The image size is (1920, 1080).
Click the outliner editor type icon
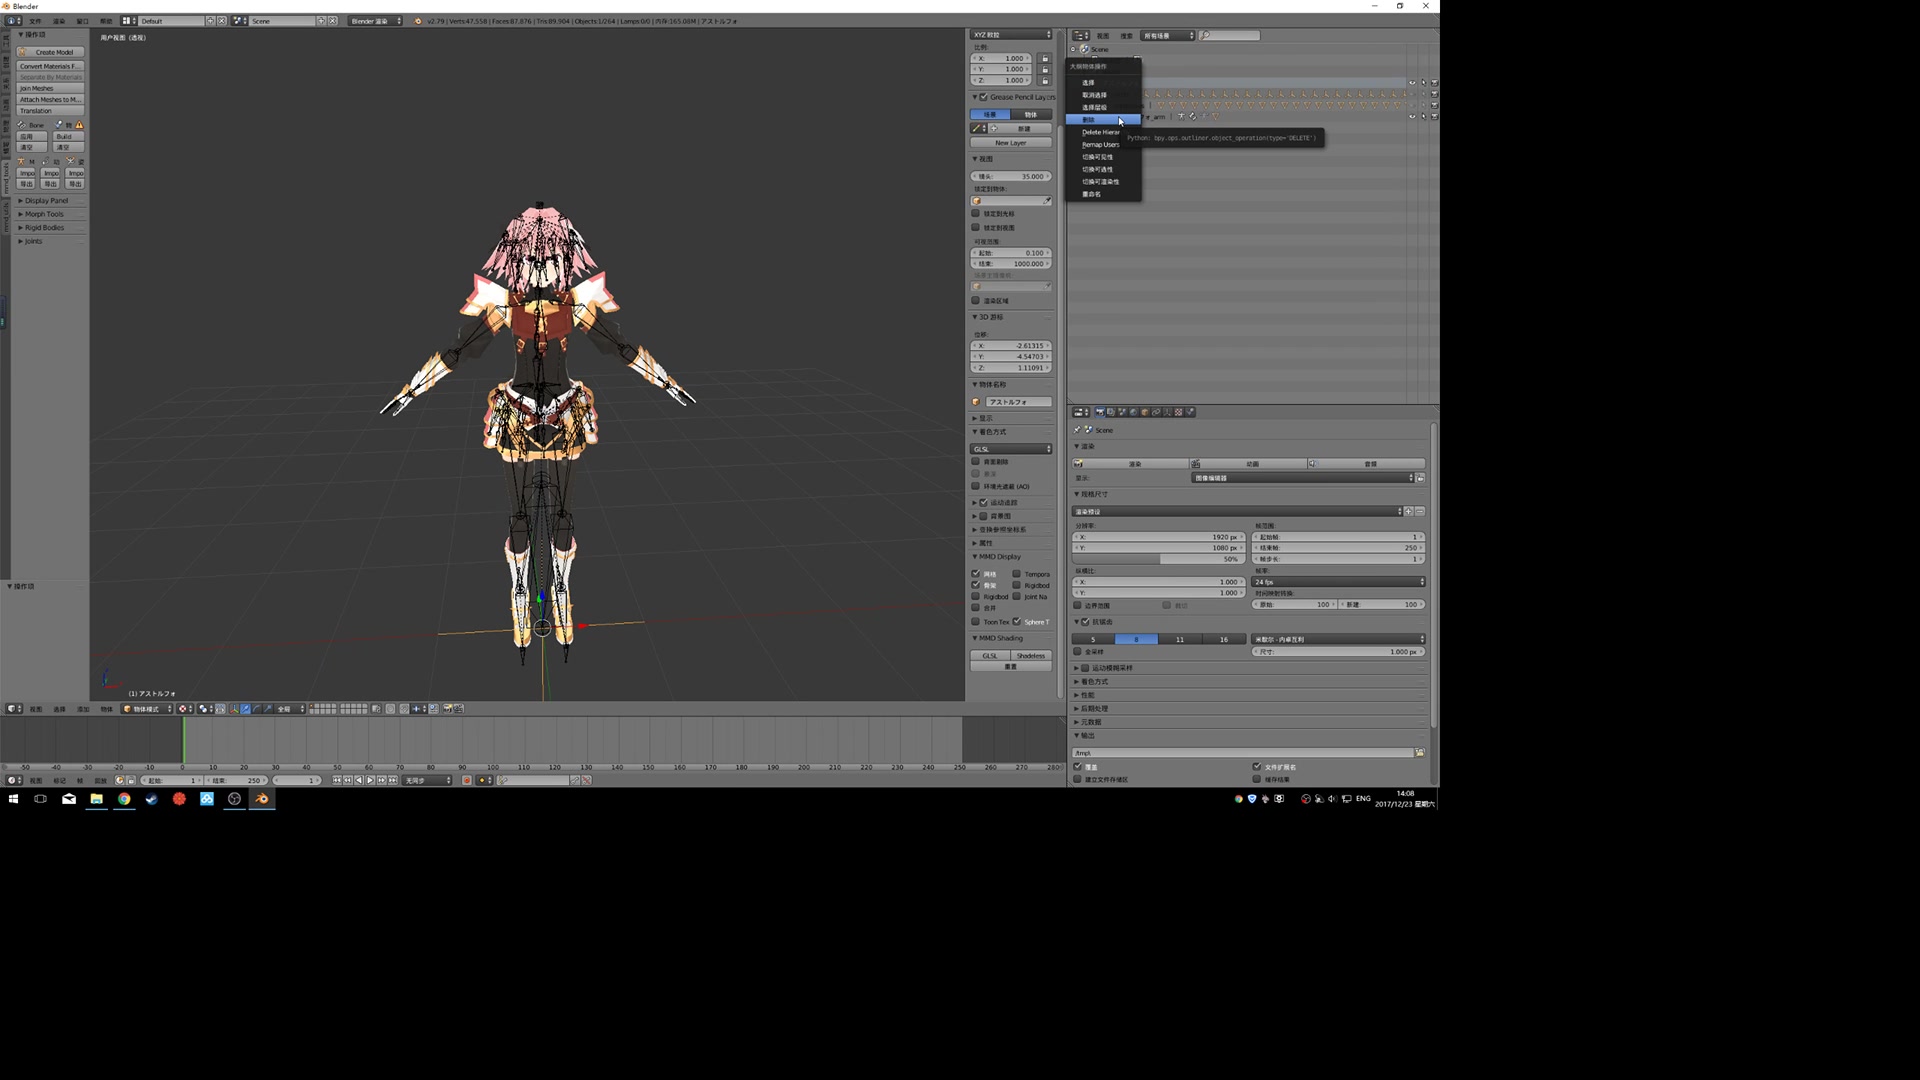click(1081, 36)
